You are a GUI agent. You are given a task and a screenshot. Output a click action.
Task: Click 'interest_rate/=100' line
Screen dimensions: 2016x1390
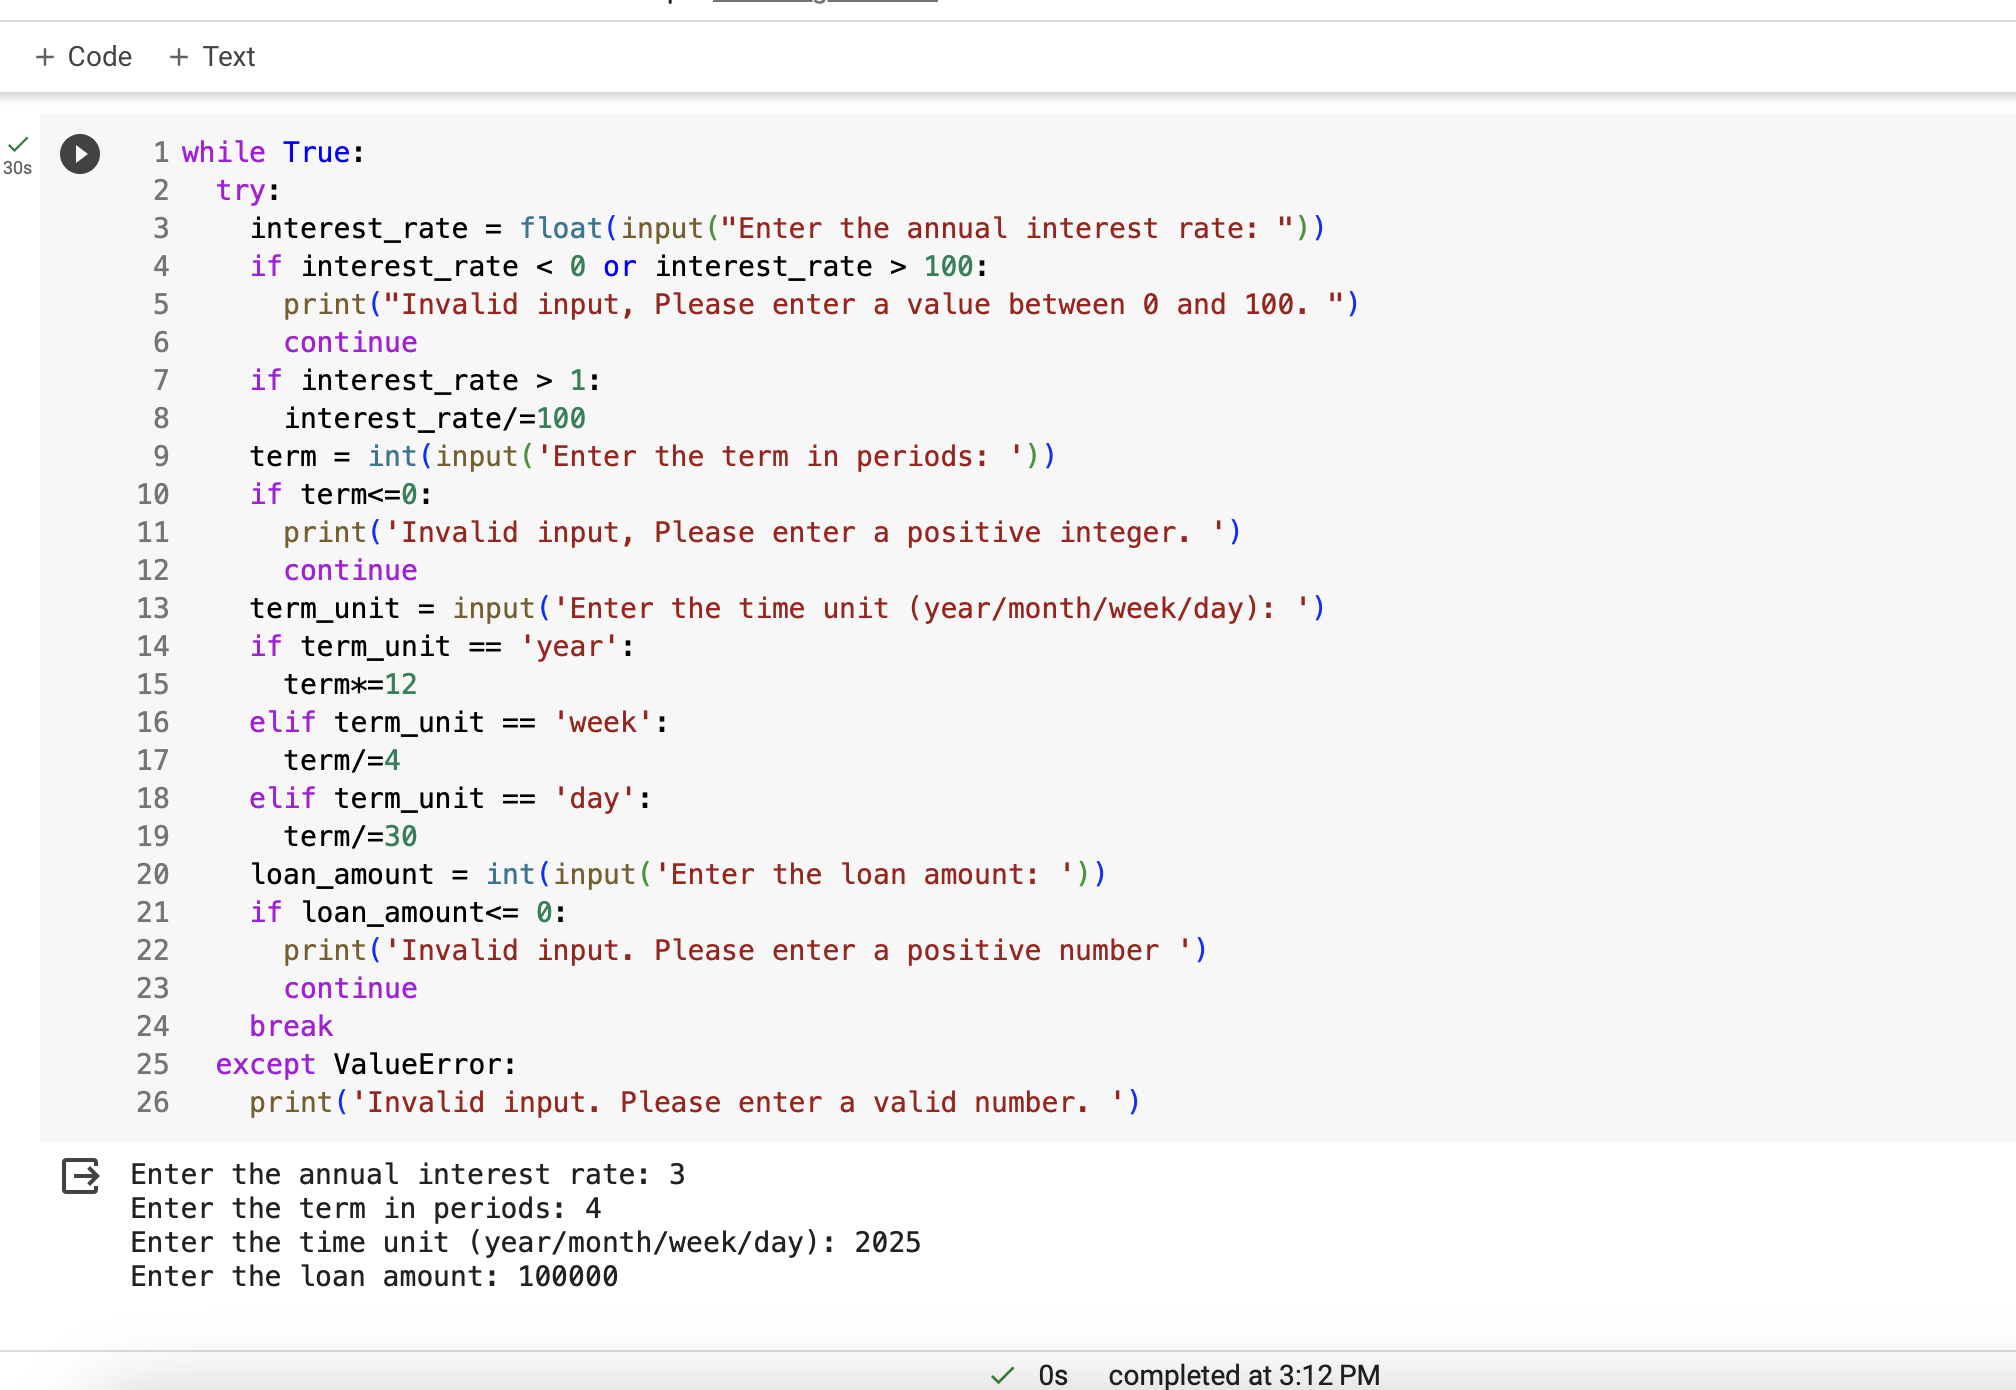point(435,418)
